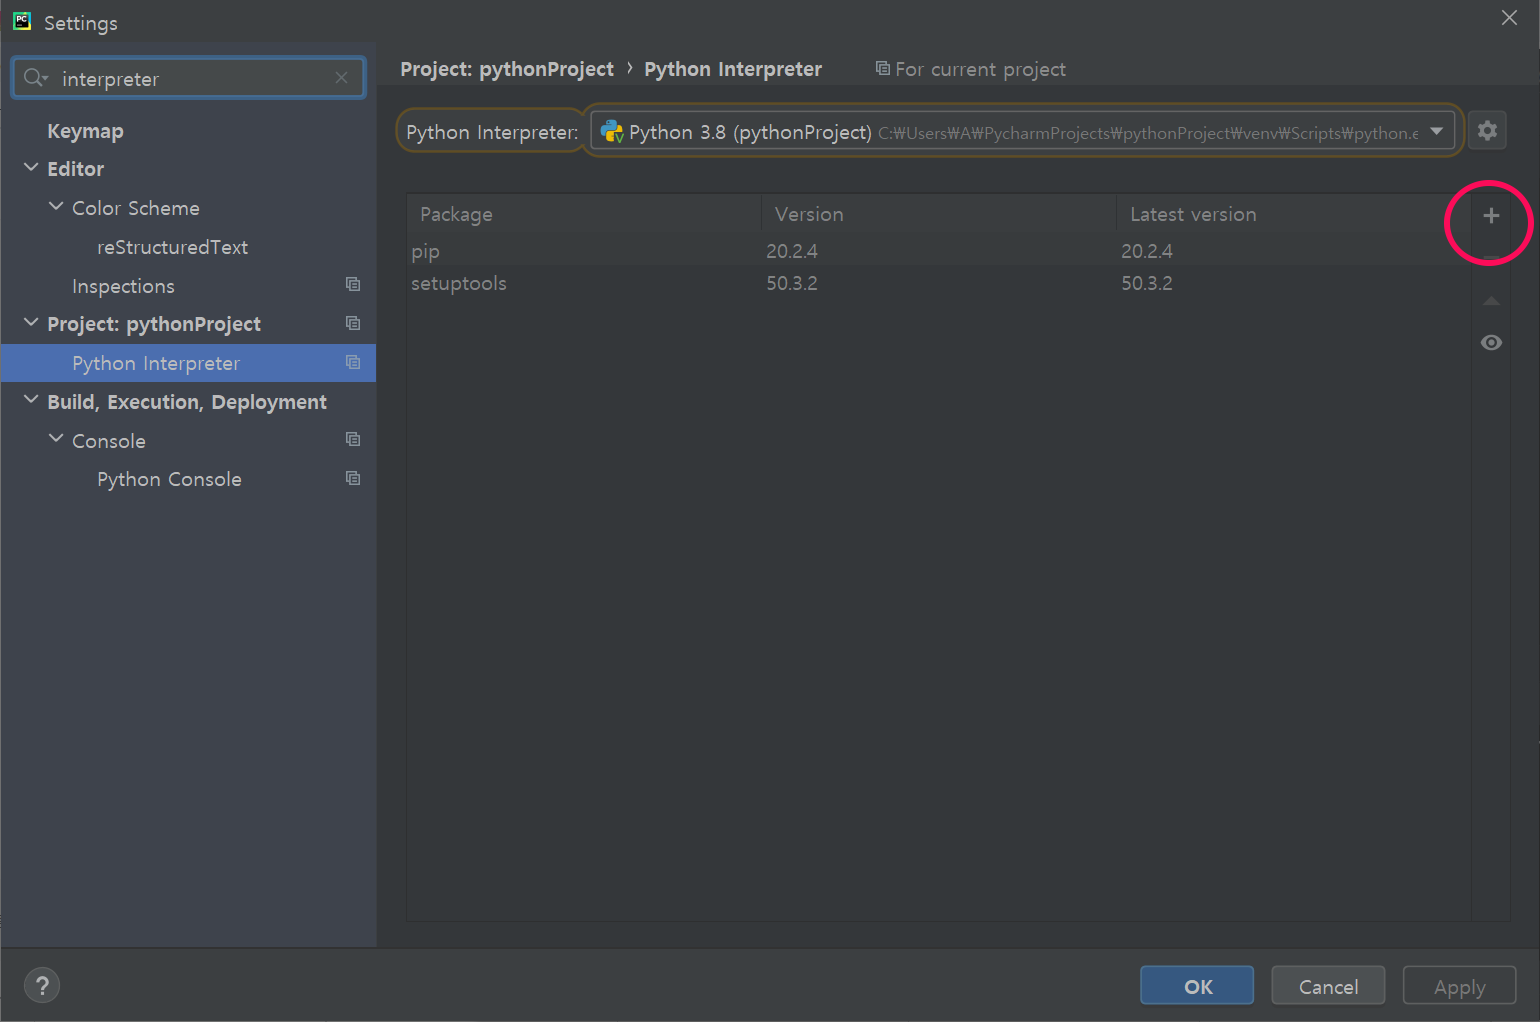Image resolution: width=1540 pixels, height=1022 pixels.
Task: Collapse the Project: pythonProject node arrow
Action: click(x=31, y=322)
